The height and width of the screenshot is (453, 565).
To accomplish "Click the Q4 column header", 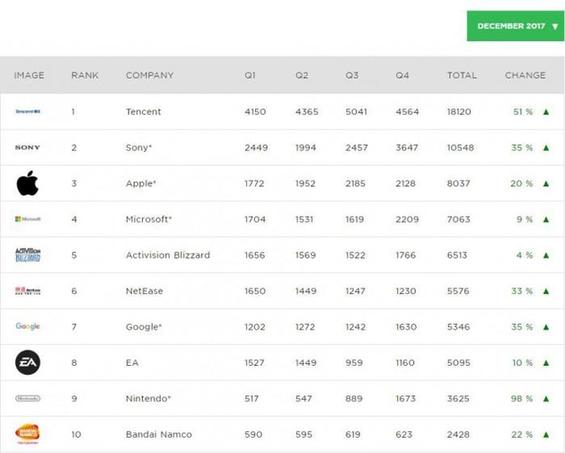I will coord(402,75).
